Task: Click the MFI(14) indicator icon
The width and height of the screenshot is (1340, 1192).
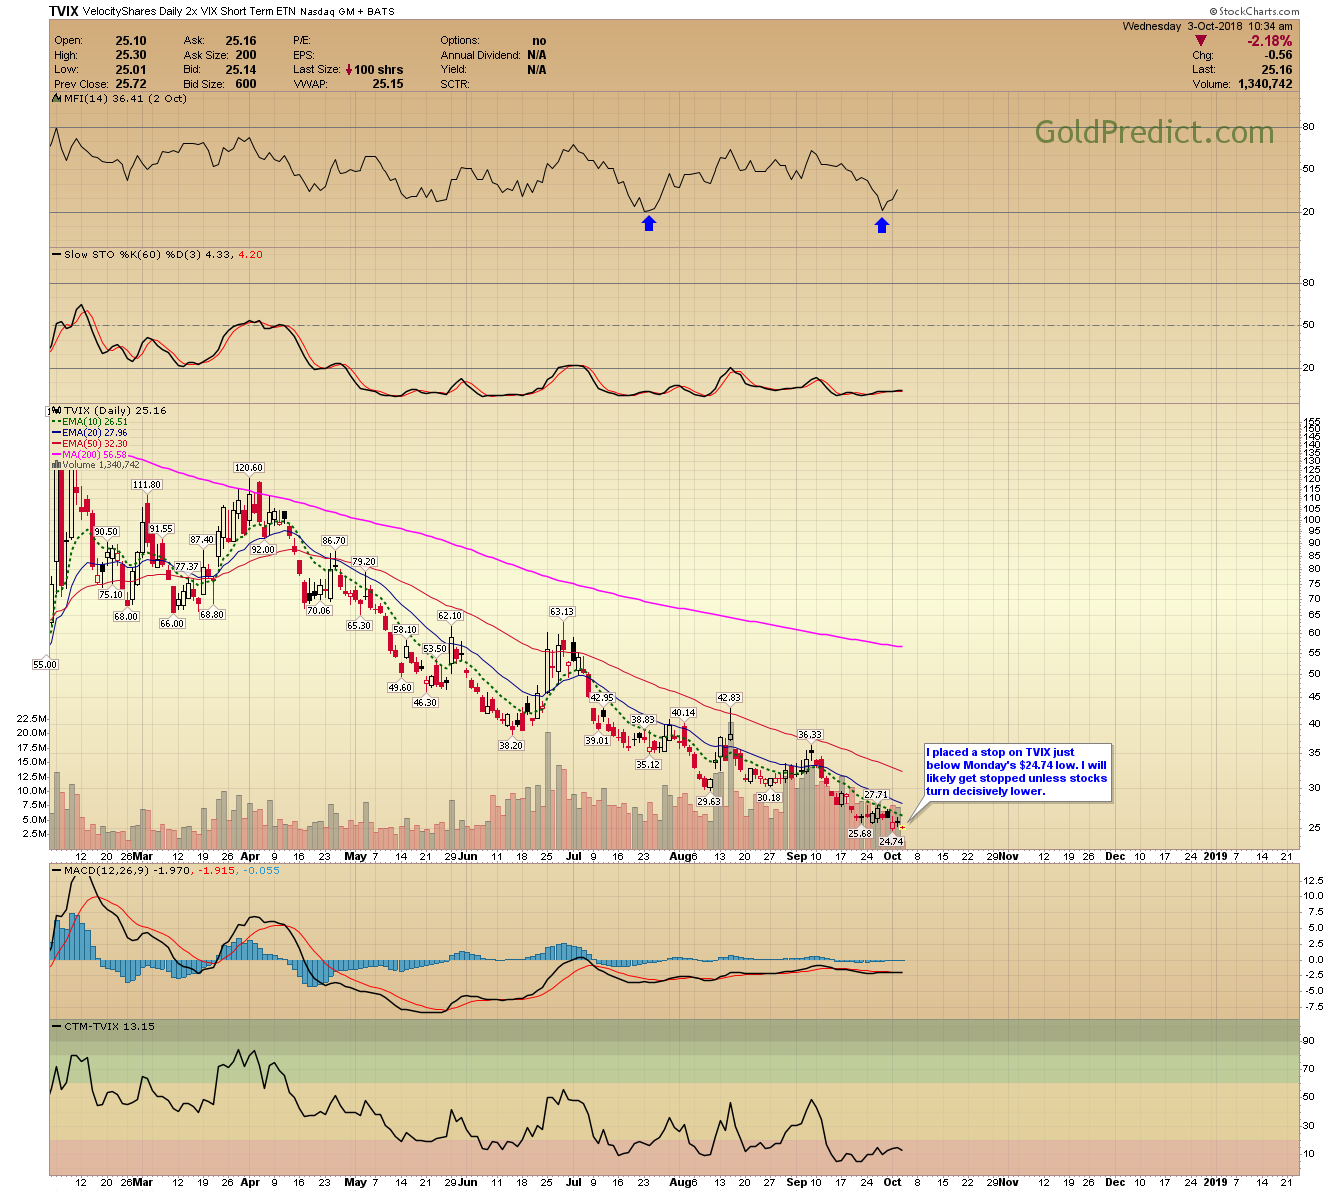Action: point(57,99)
